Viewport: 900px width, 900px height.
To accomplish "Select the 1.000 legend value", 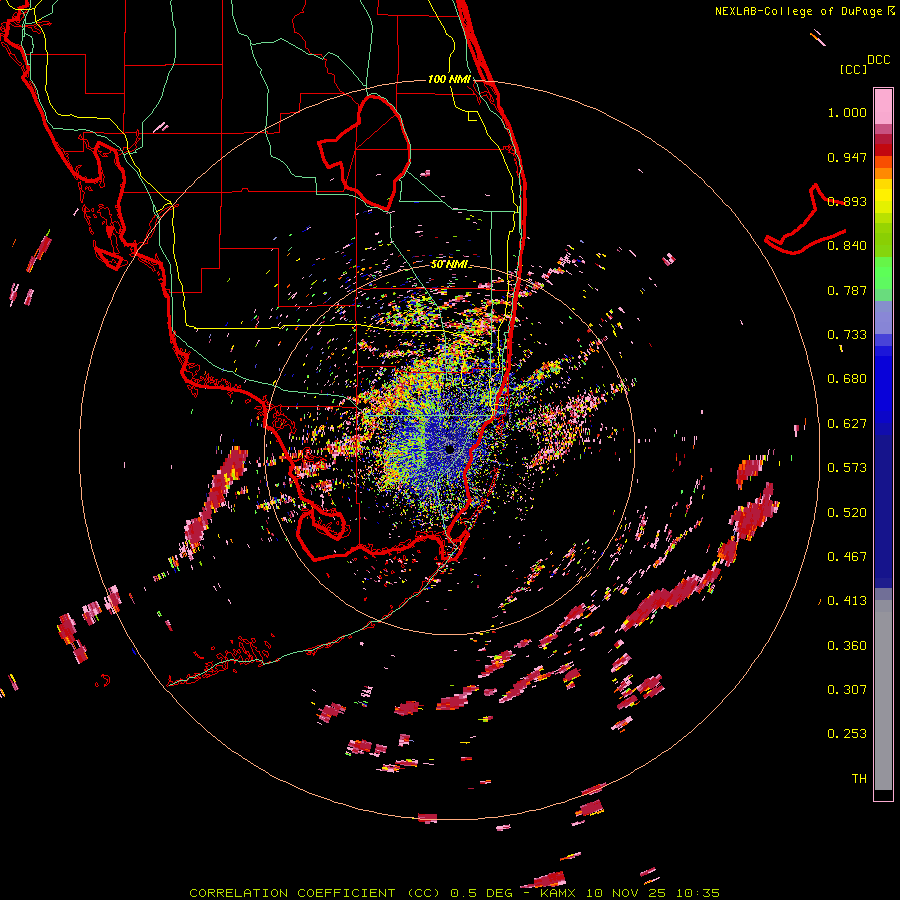I will 847,112.
